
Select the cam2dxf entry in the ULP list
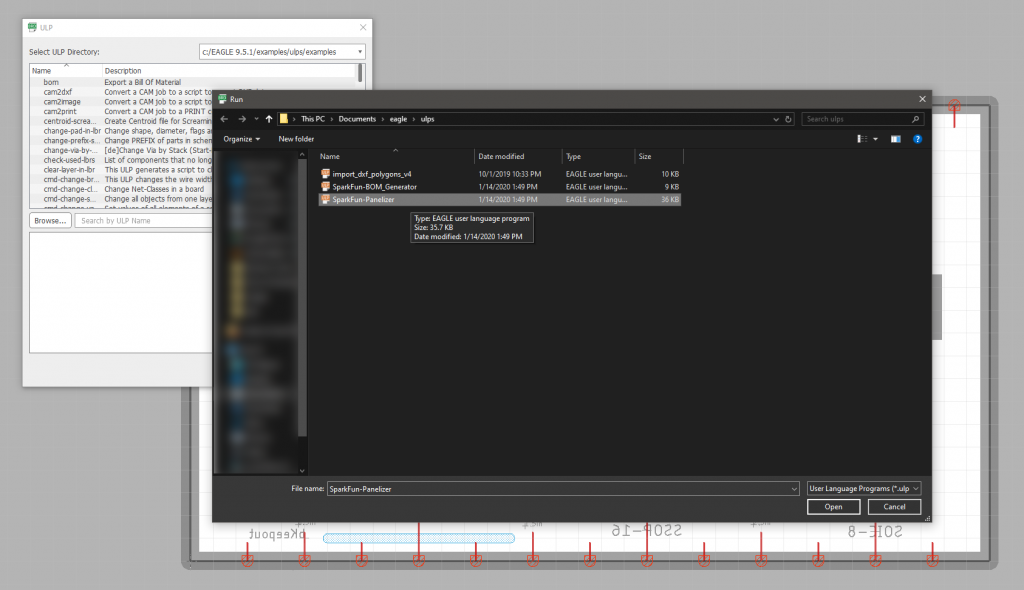point(58,91)
